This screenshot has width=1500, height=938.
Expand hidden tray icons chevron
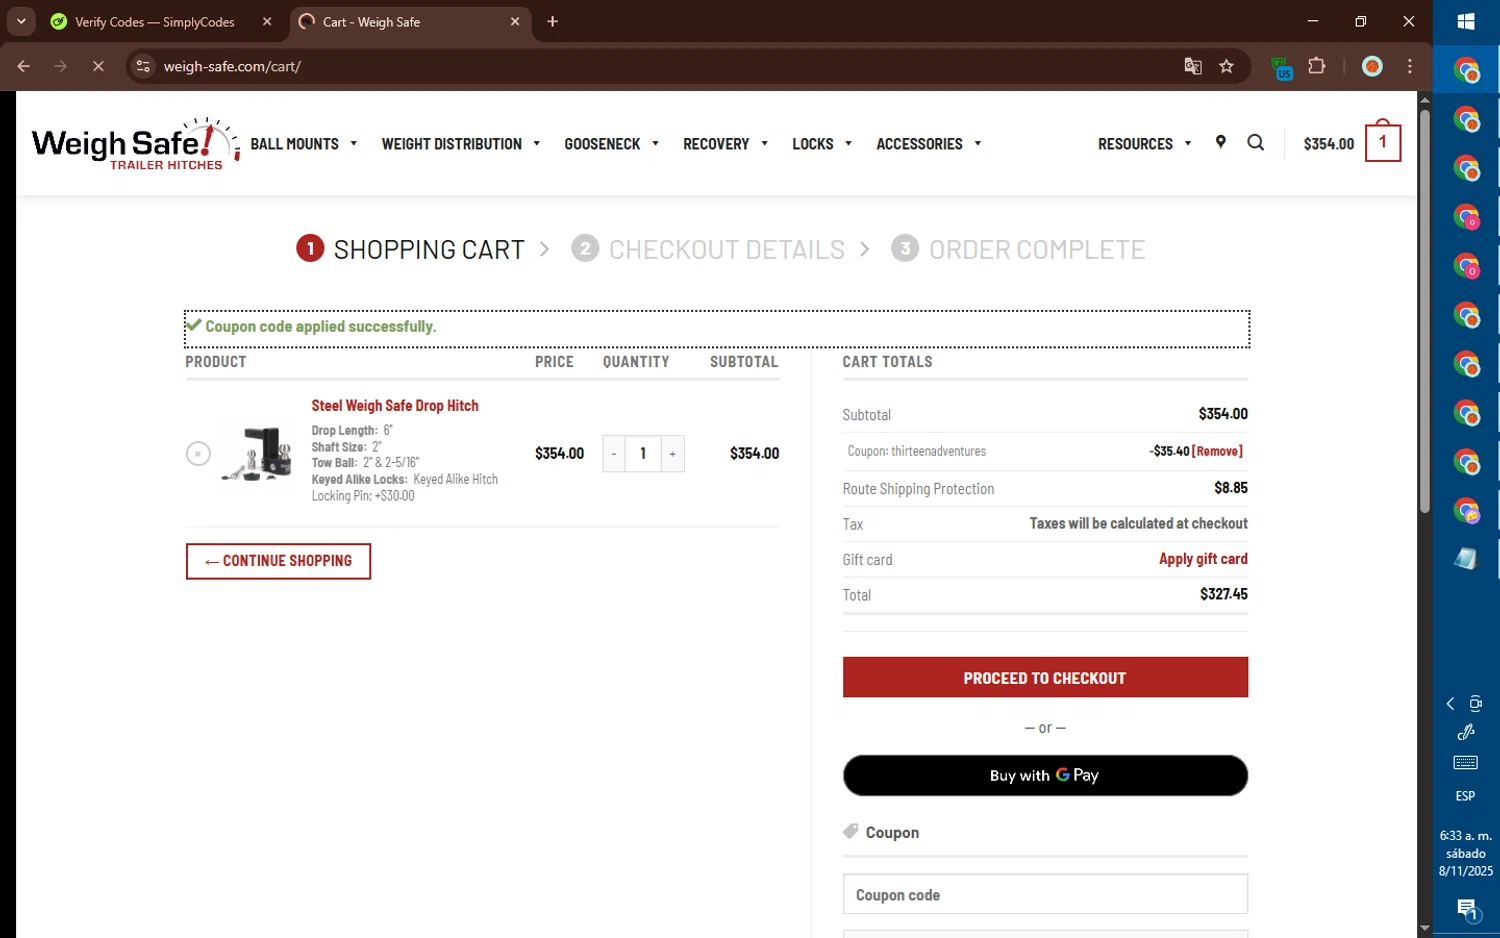point(1450,704)
